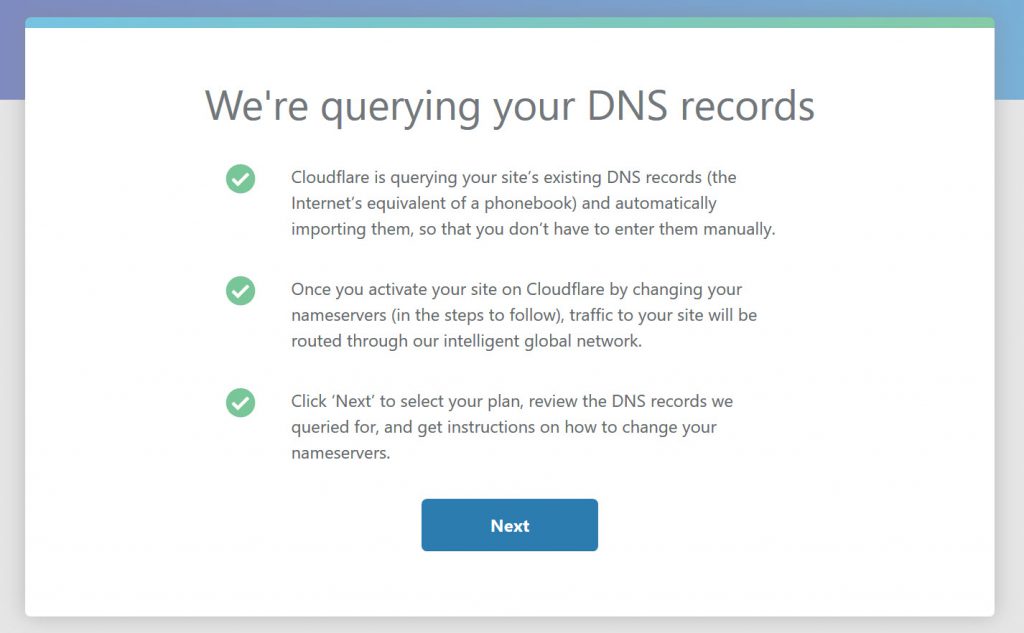Click the checkmark beside "Click 'Next' to select"
1024x633 pixels.
click(240, 403)
